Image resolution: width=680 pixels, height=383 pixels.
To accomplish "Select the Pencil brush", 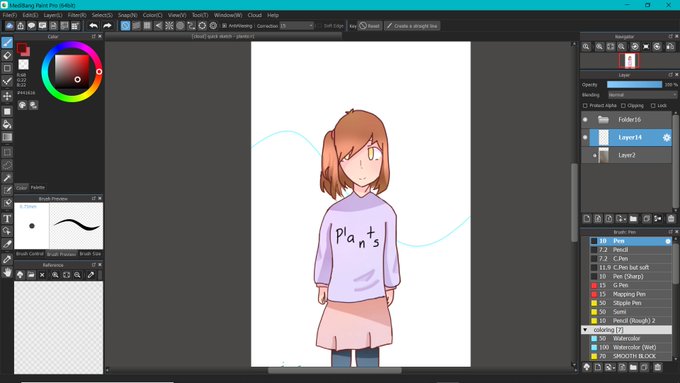I will click(631, 250).
